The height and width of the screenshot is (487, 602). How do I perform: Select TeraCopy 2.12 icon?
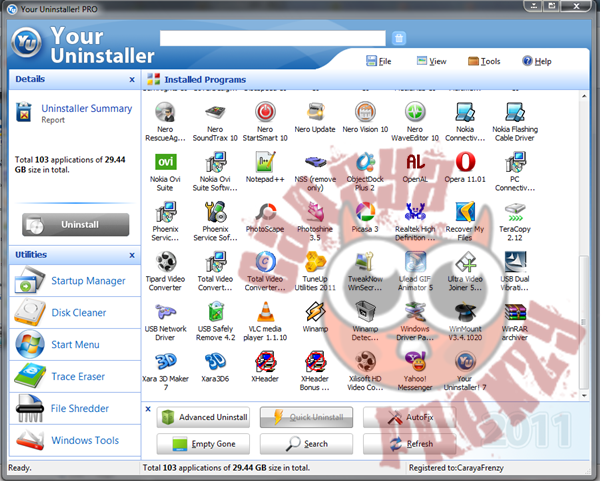(515, 212)
